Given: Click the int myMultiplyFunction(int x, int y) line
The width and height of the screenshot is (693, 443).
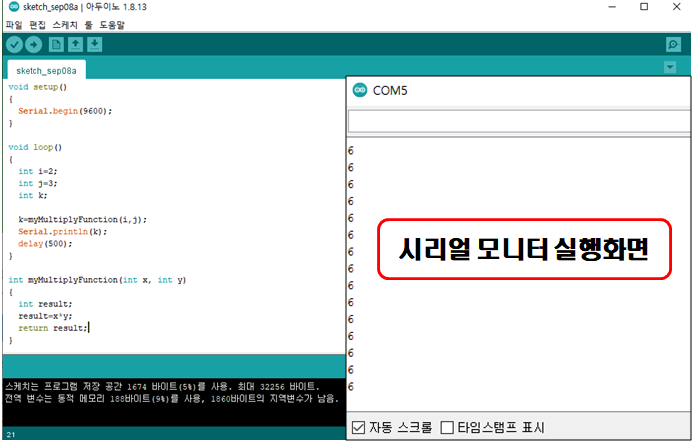Looking at the screenshot, I should click(97, 280).
